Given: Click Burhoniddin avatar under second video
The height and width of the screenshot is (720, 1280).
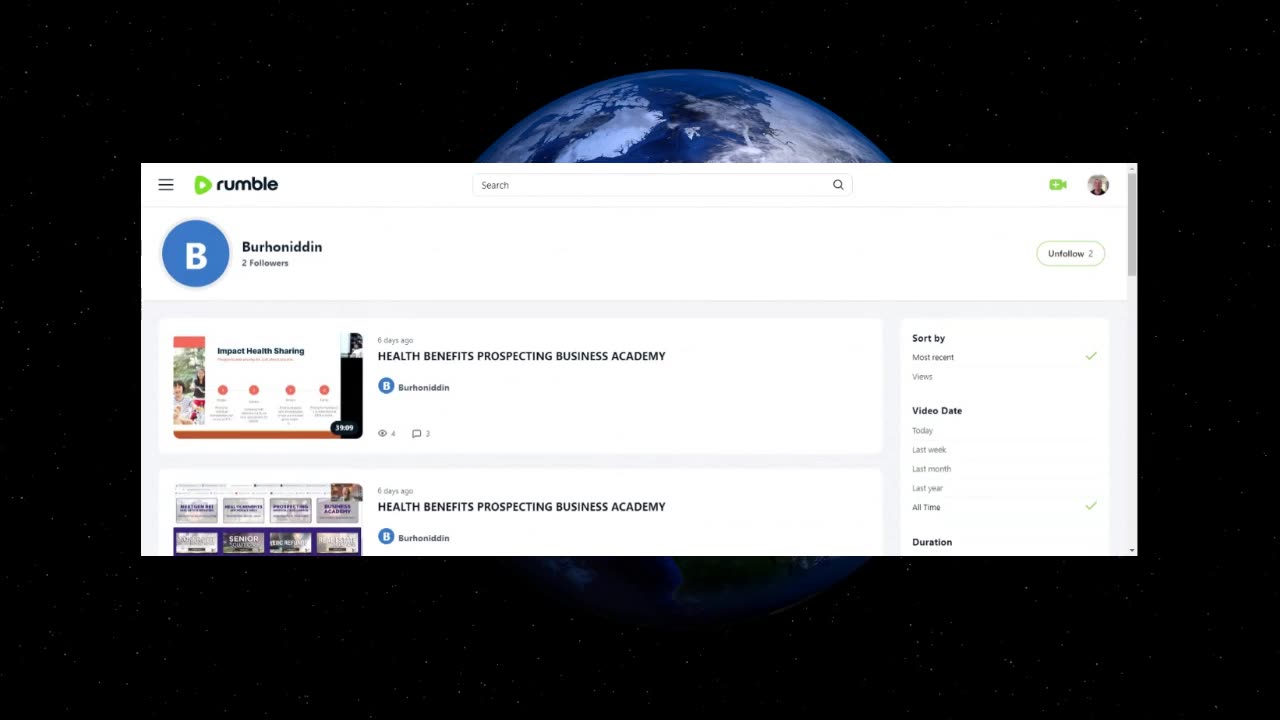Looking at the screenshot, I should (x=386, y=537).
